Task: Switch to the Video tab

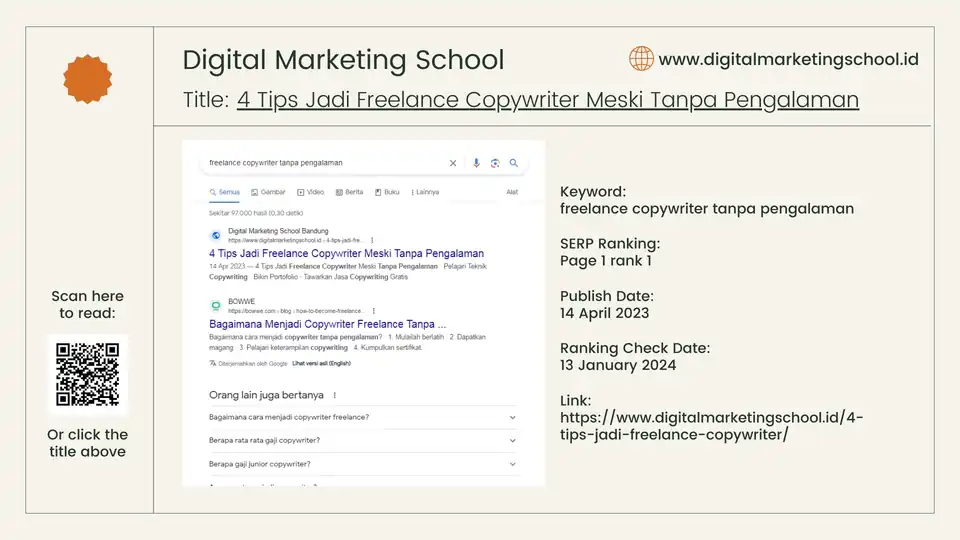Action: pyautogui.click(x=310, y=192)
